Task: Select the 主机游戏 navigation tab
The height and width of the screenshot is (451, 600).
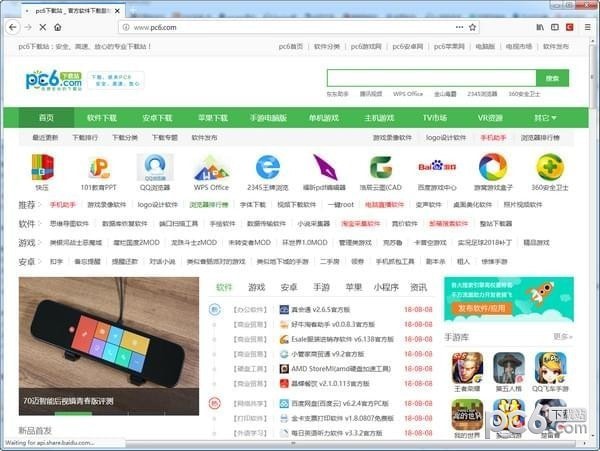Action: (379, 118)
